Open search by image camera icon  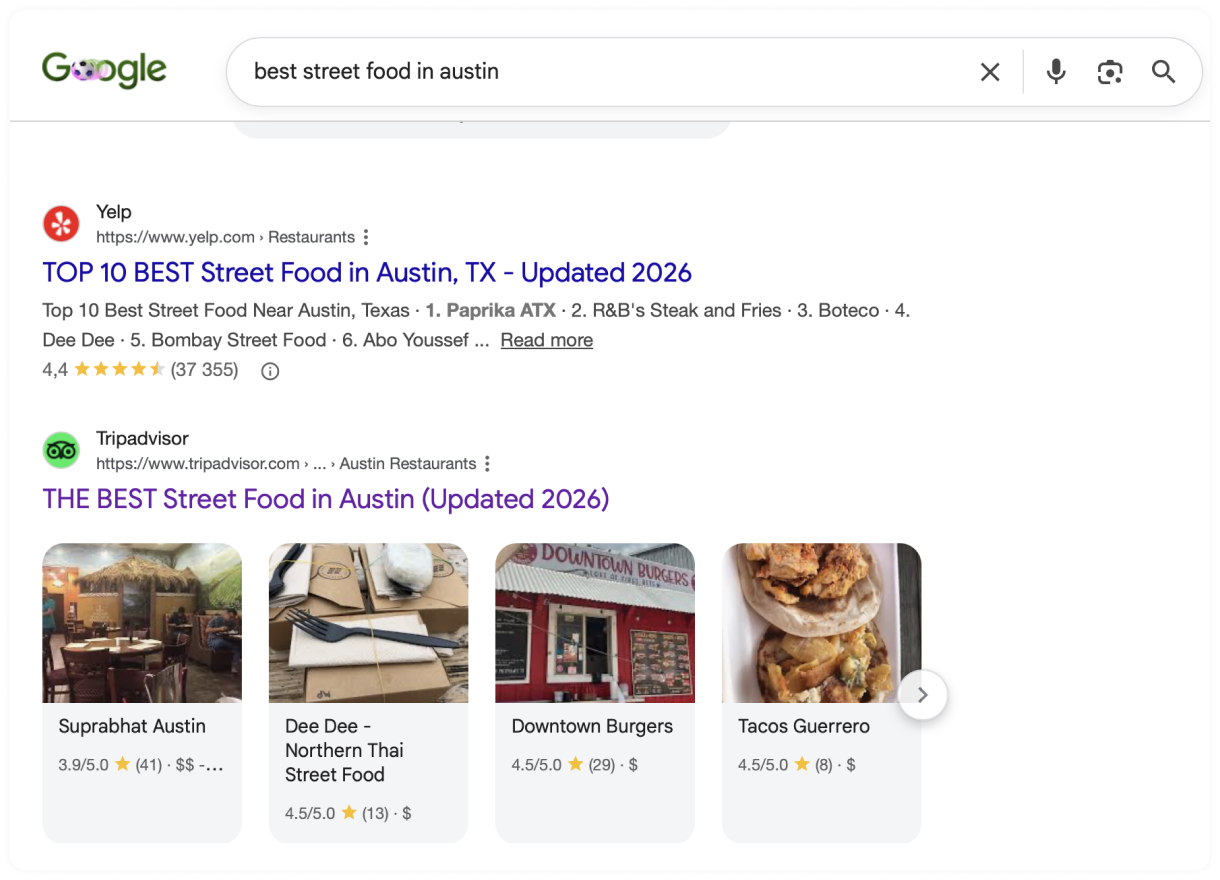(1110, 72)
